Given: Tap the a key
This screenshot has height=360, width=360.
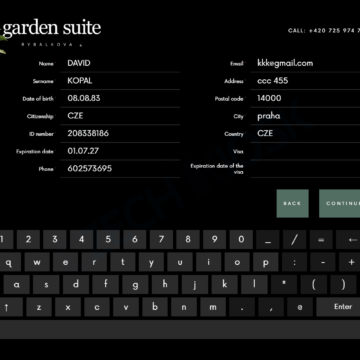Looking at the screenshot, I should [17, 285].
